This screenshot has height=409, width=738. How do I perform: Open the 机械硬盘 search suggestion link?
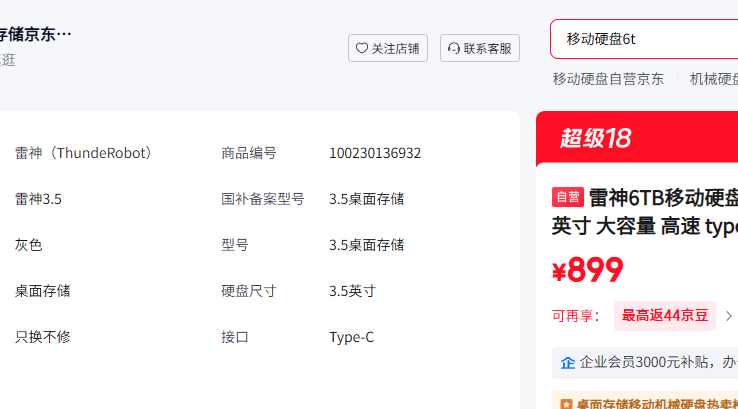tap(714, 79)
